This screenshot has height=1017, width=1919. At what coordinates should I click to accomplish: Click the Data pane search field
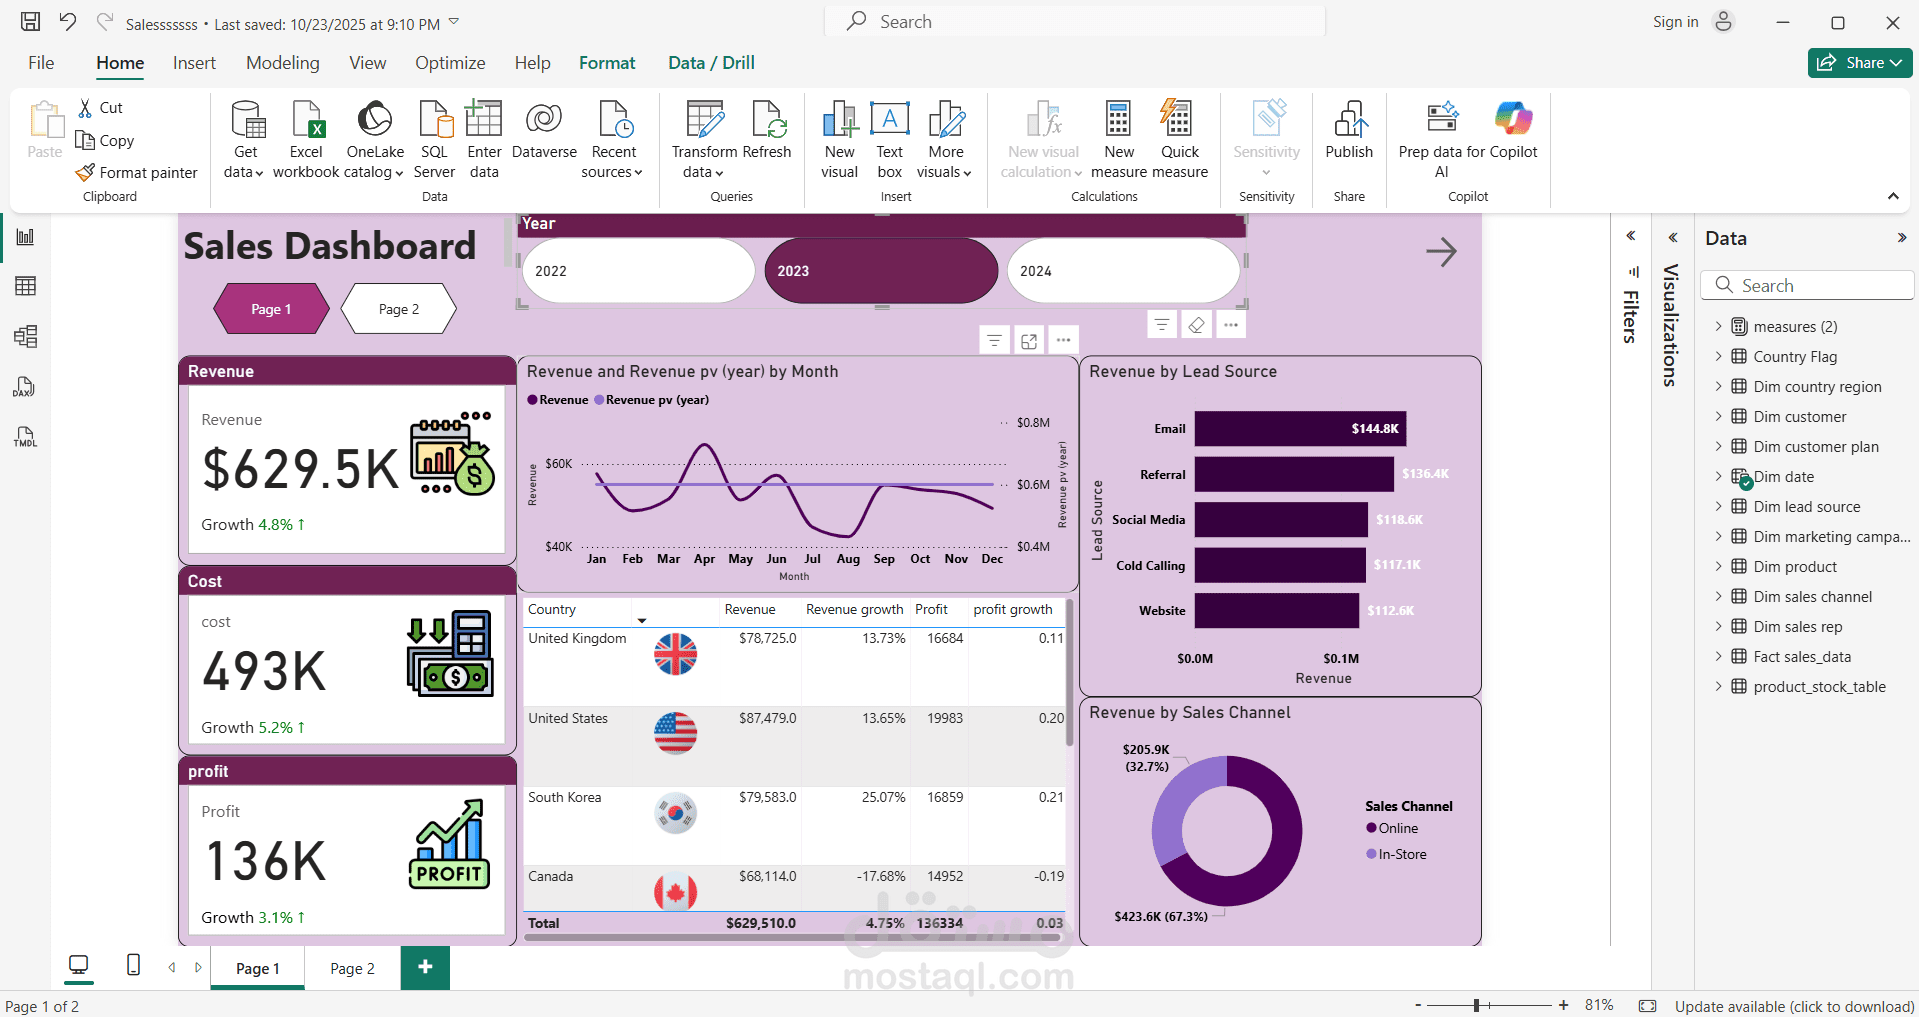pos(1806,285)
